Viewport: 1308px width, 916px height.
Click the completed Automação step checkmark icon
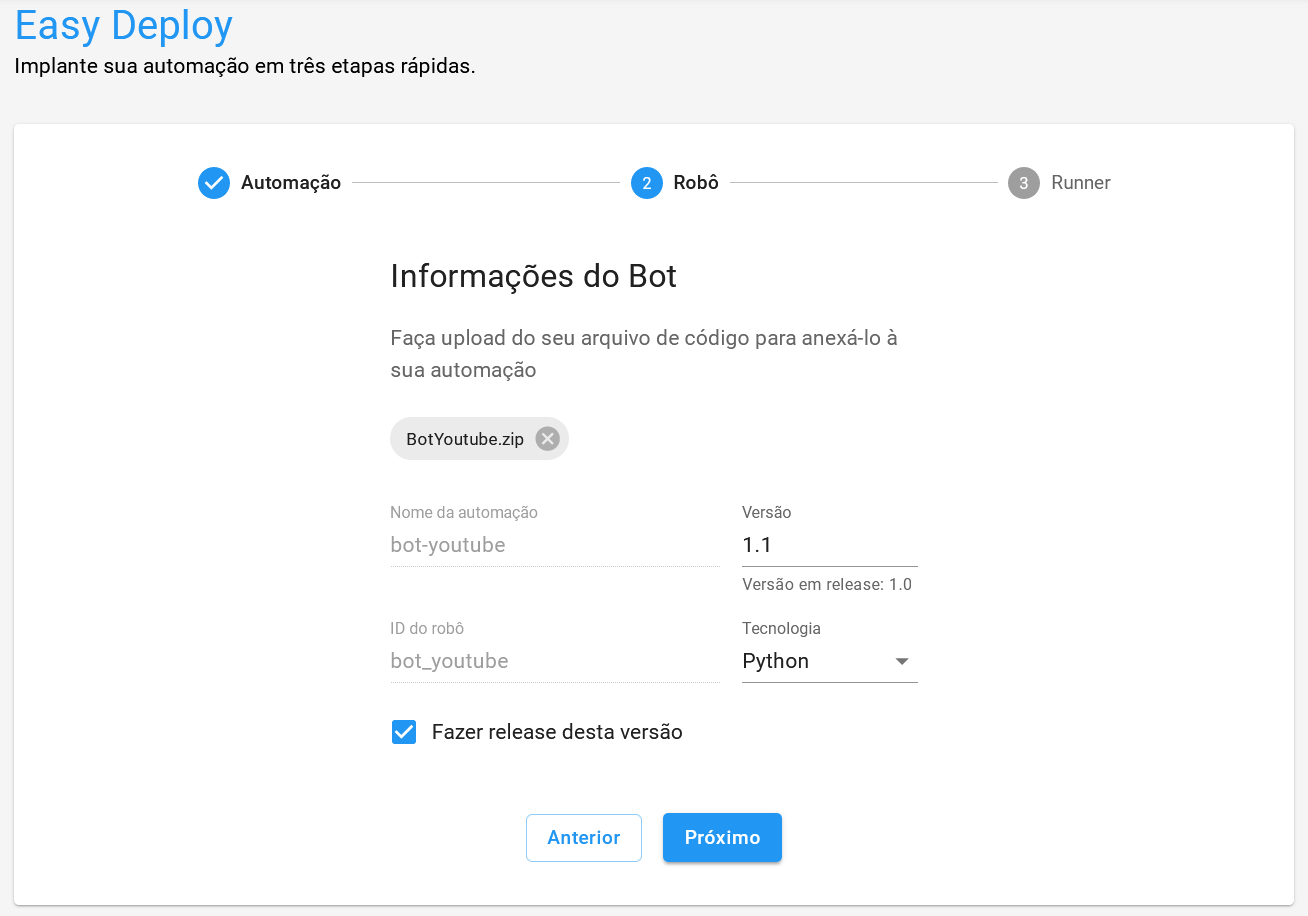click(x=214, y=183)
